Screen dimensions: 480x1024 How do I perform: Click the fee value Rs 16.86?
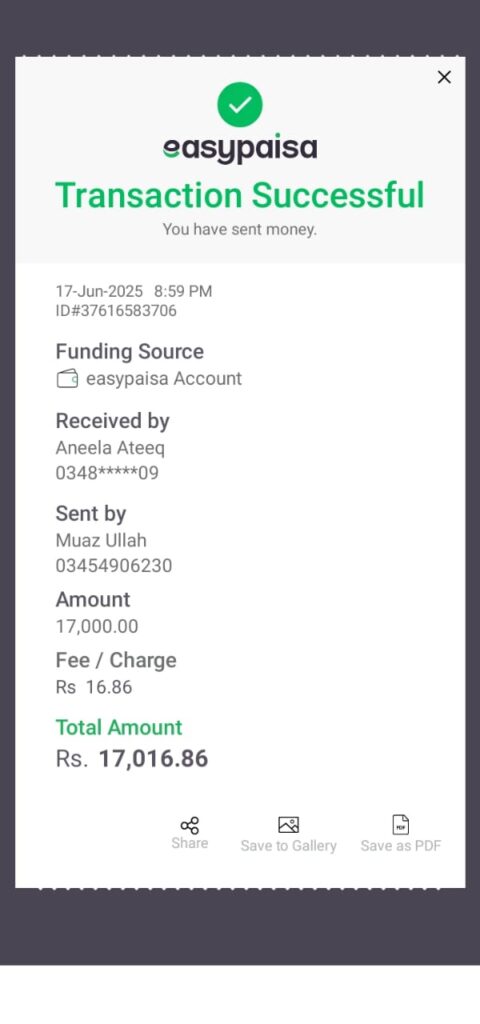pyautogui.click(x=94, y=687)
